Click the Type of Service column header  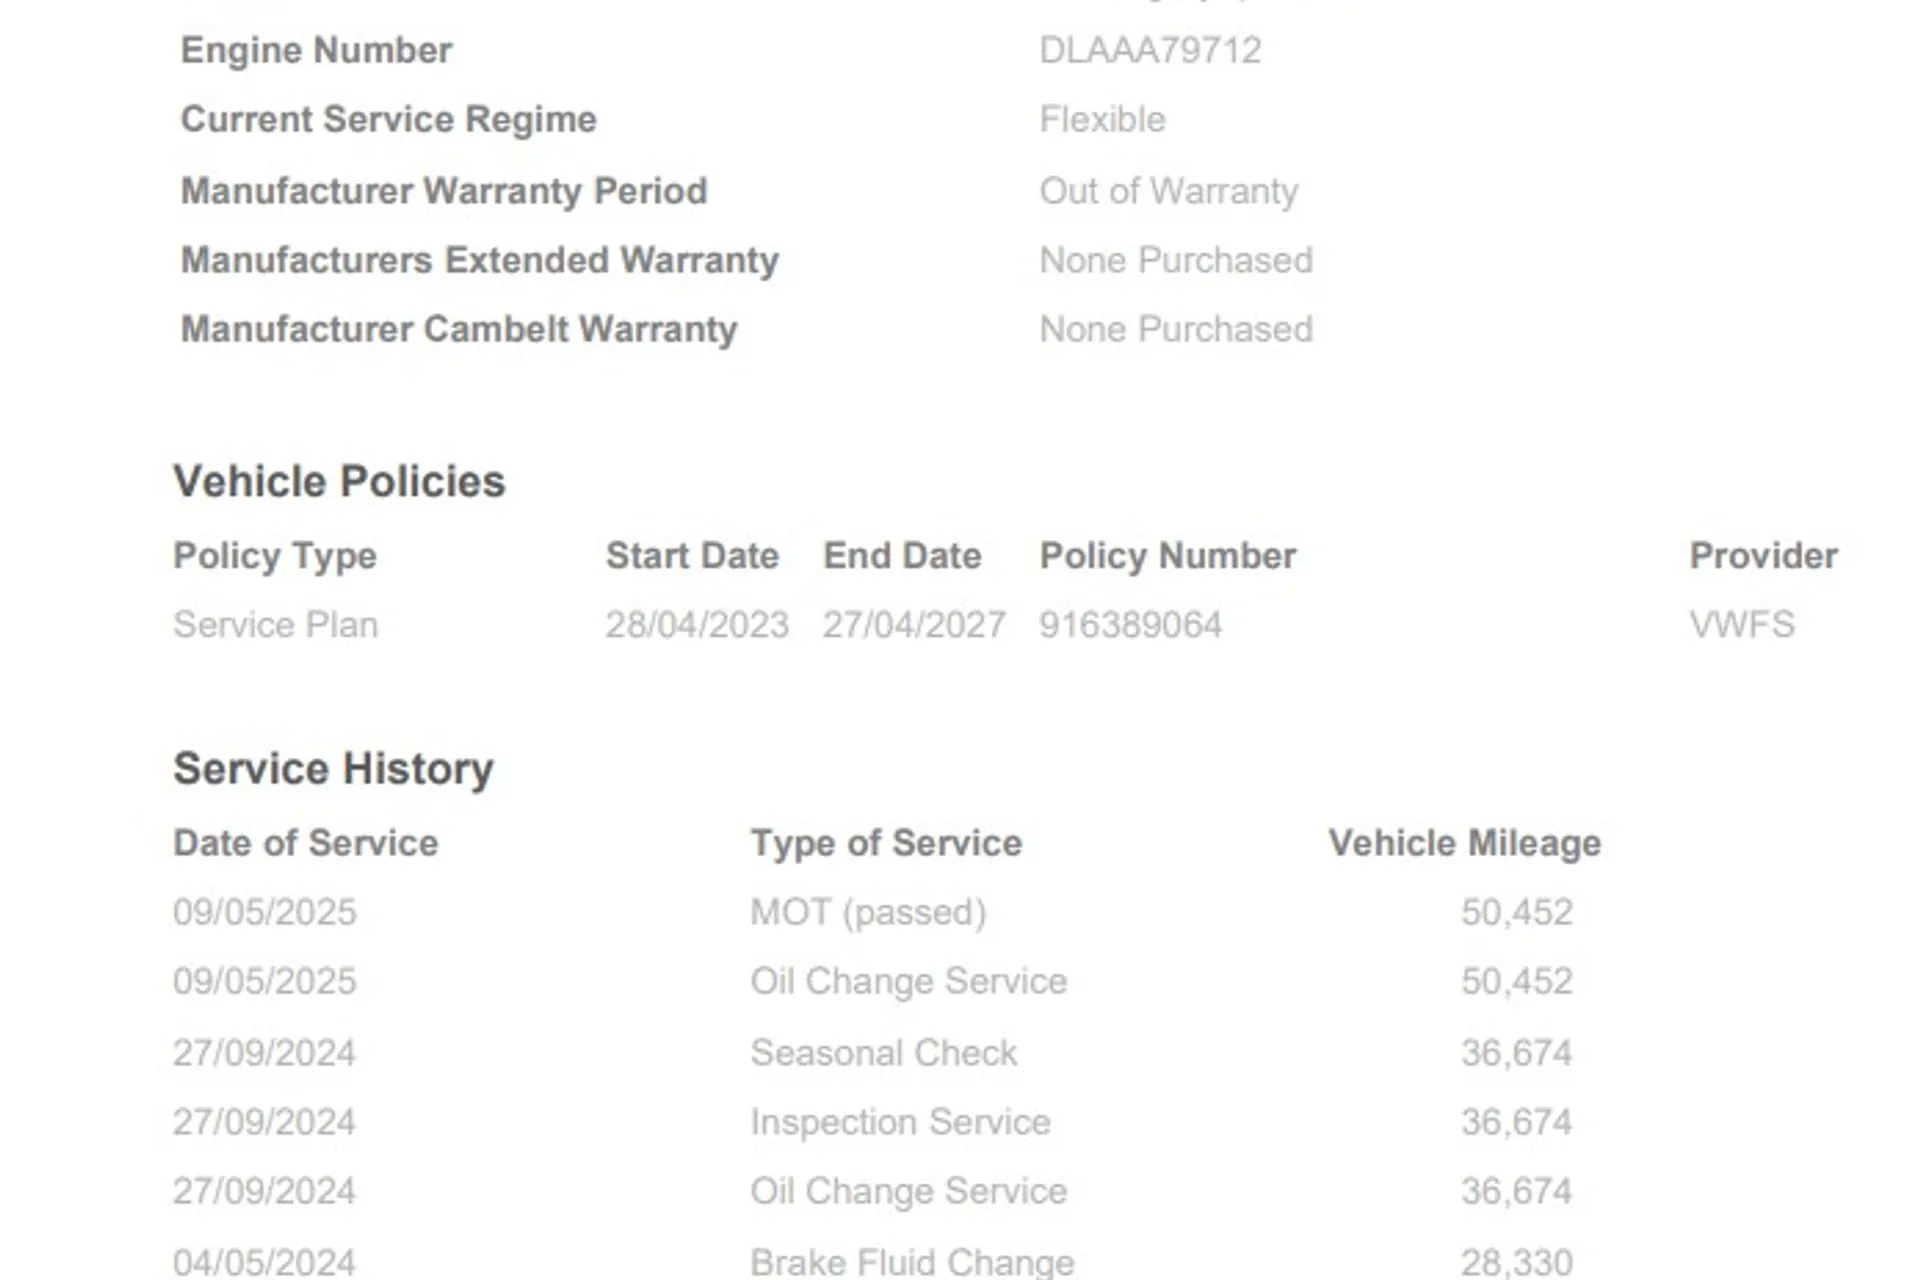coord(886,843)
